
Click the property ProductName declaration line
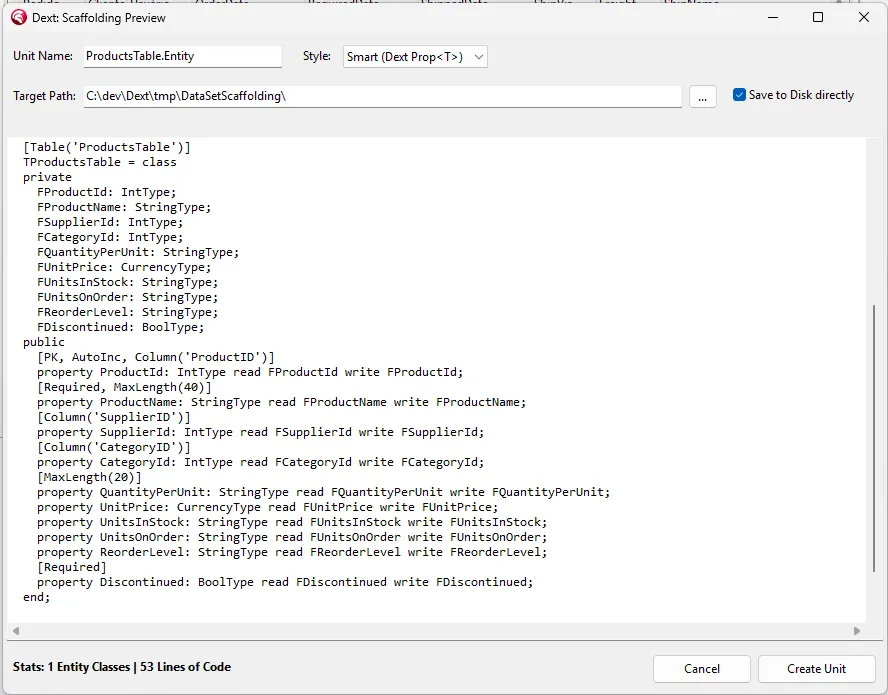(x=281, y=403)
